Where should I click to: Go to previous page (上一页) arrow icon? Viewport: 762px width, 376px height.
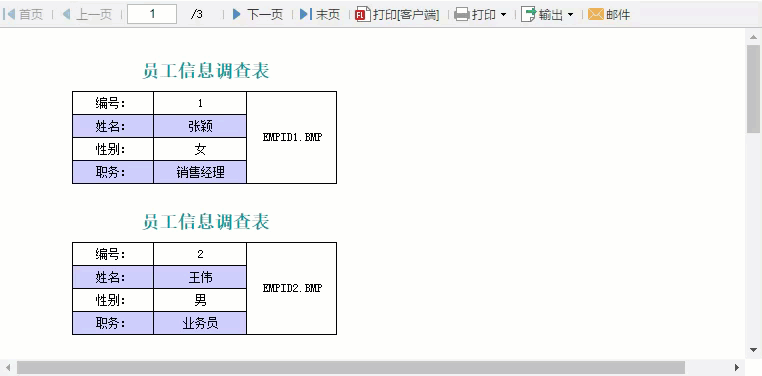67,14
